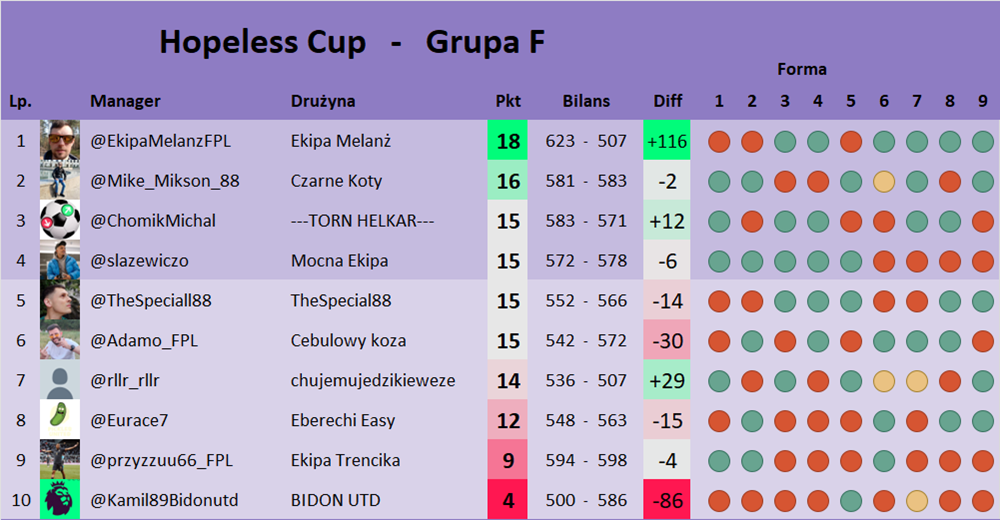Select the soccer ball avatar of @ChomikMichal
This screenshot has width=1000, height=520.
tap(60, 221)
